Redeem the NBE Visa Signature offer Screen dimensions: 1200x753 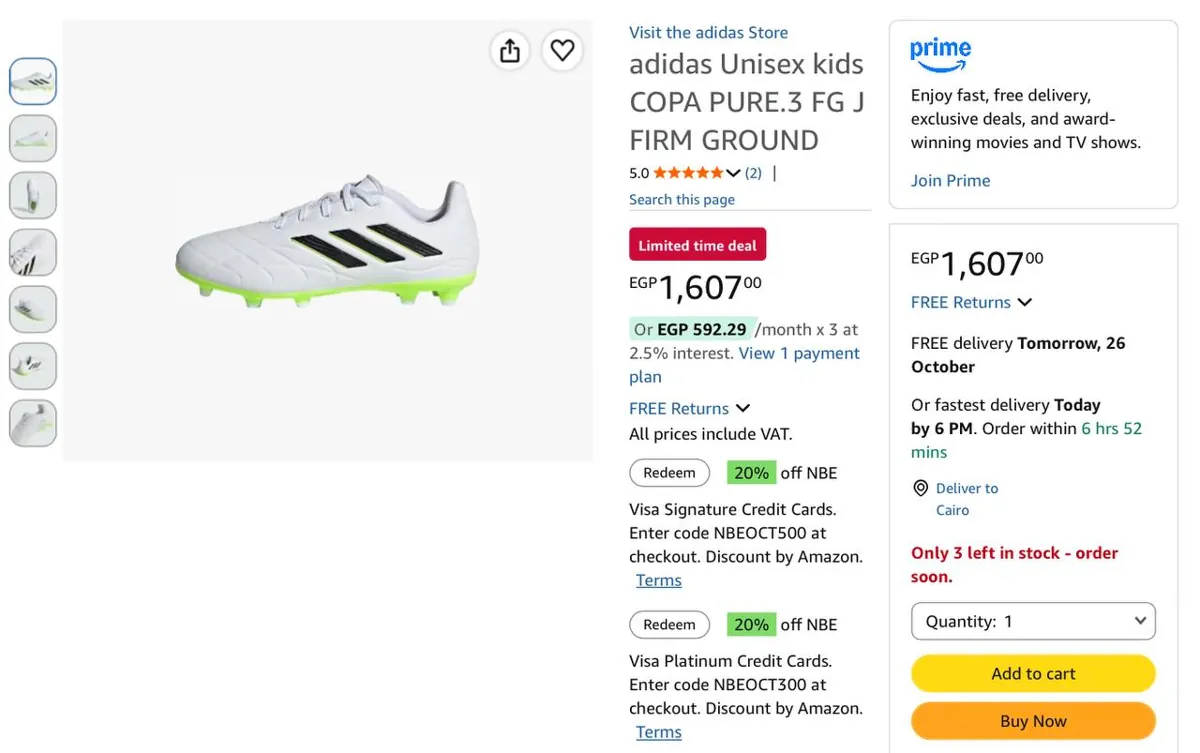tap(669, 473)
